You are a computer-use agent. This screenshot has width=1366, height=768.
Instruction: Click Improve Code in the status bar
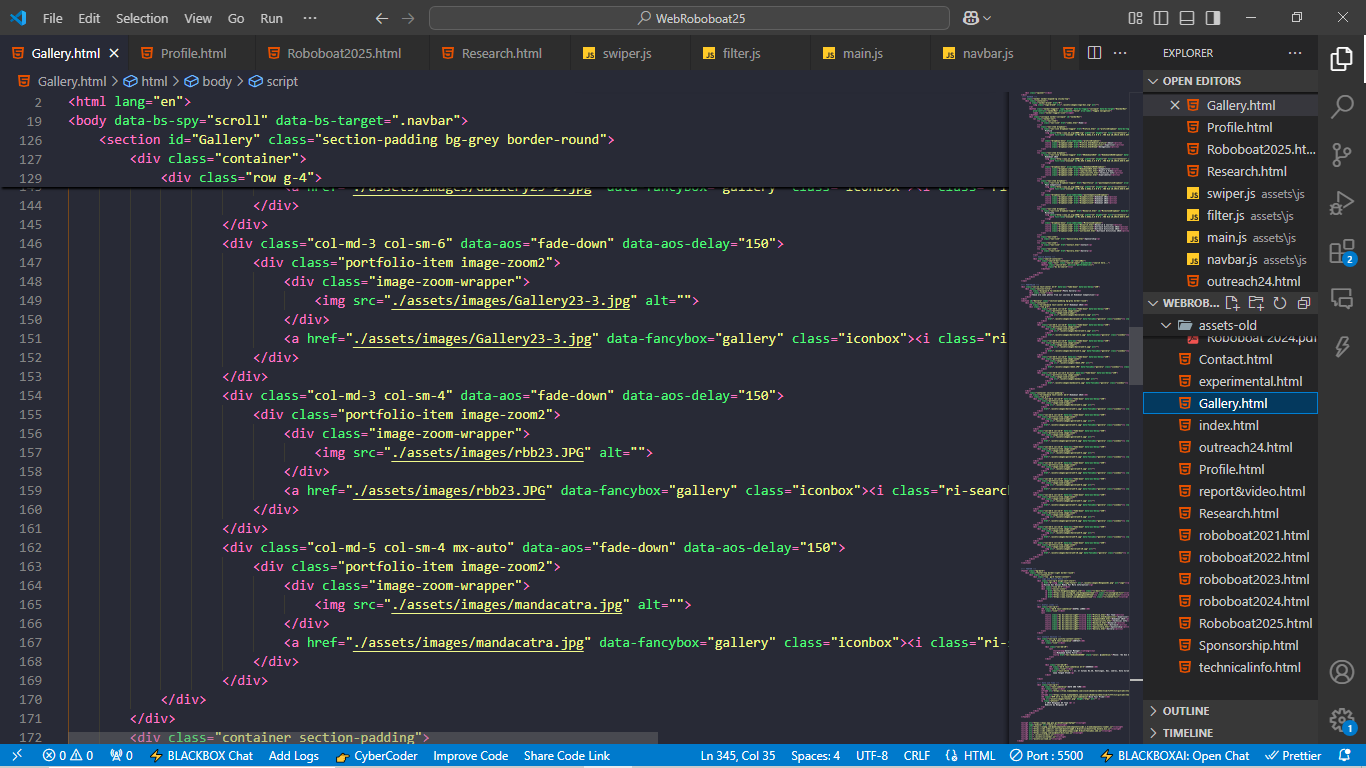pos(470,756)
